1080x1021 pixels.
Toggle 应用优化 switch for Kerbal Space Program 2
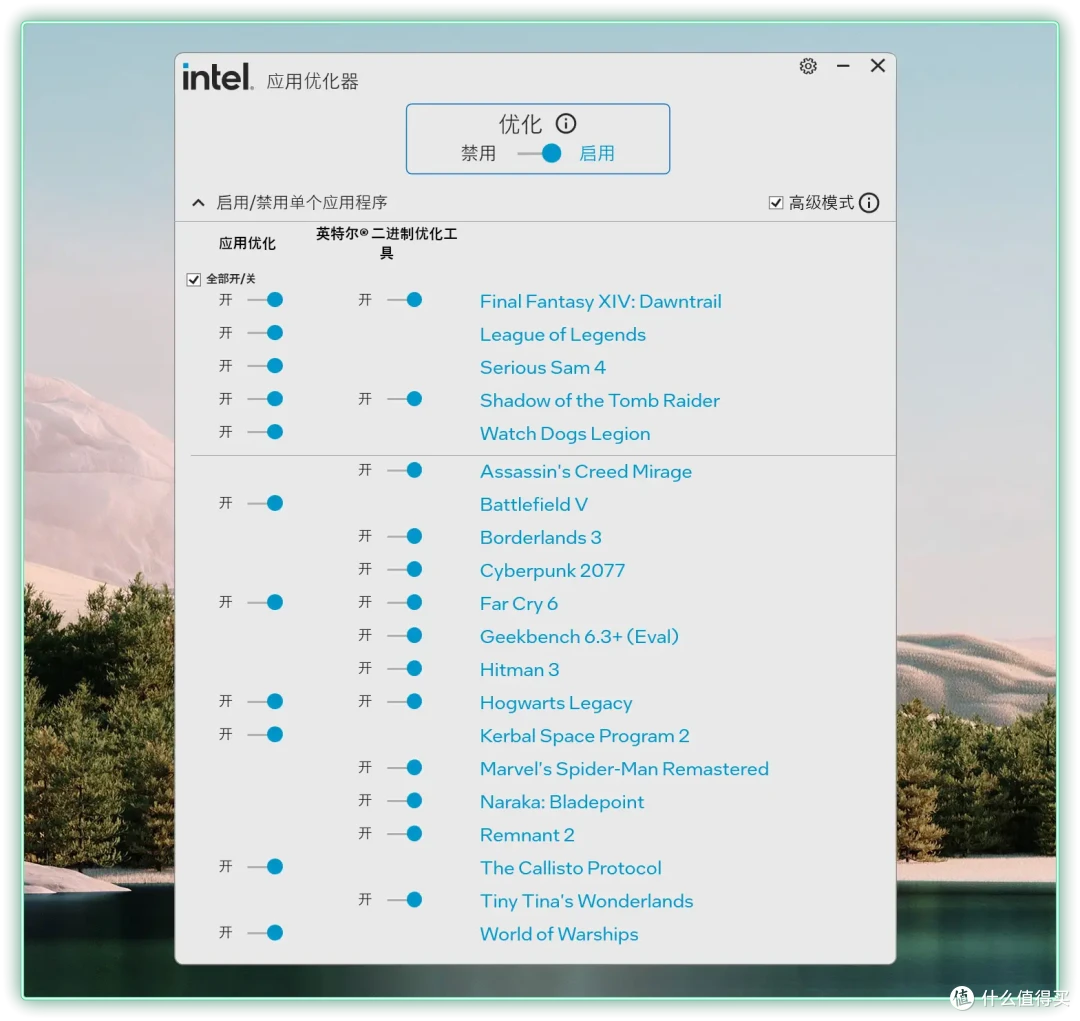coord(266,735)
